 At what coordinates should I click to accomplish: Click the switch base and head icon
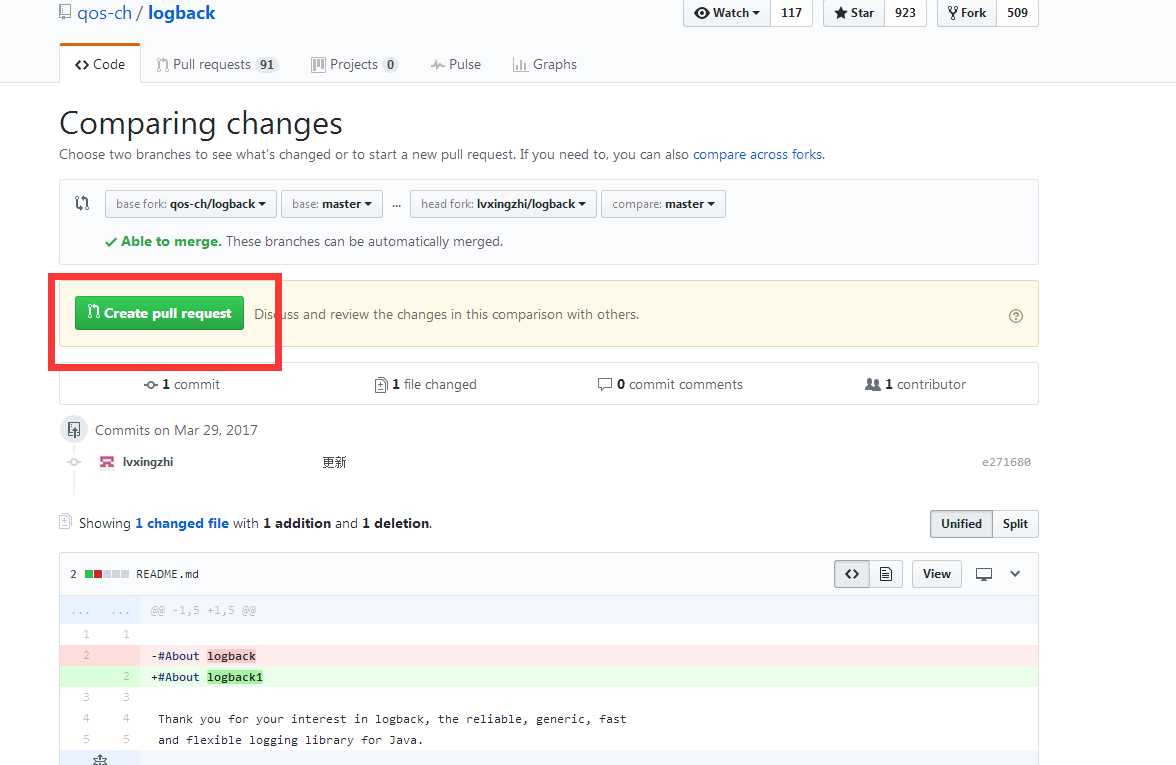coord(82,203)
